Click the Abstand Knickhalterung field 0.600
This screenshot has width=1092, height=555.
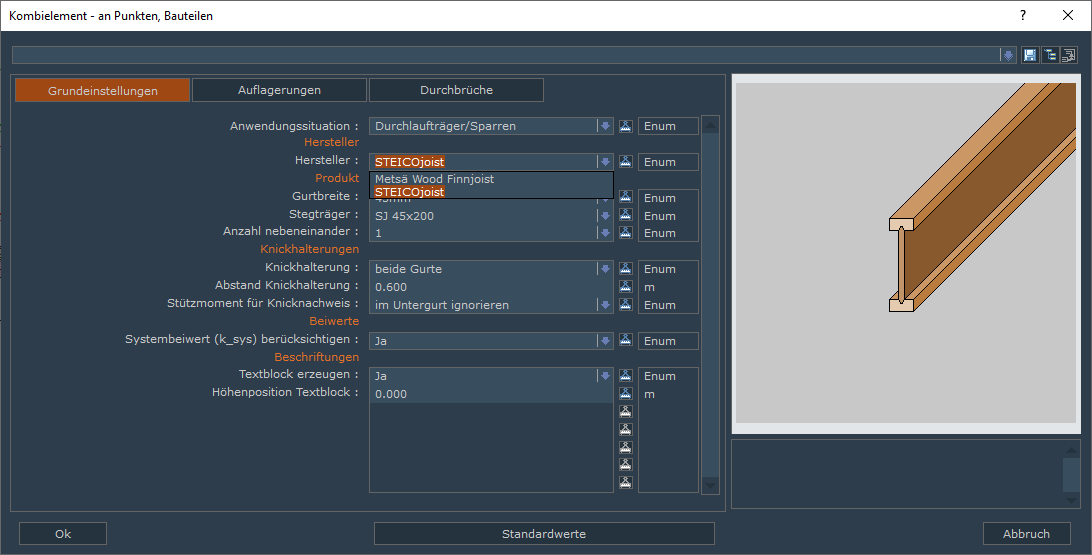click(x=491, y=287)
